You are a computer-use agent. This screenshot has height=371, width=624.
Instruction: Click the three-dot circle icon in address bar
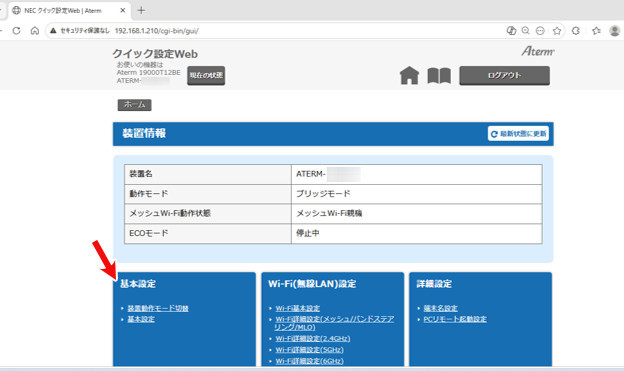(540, 31)
